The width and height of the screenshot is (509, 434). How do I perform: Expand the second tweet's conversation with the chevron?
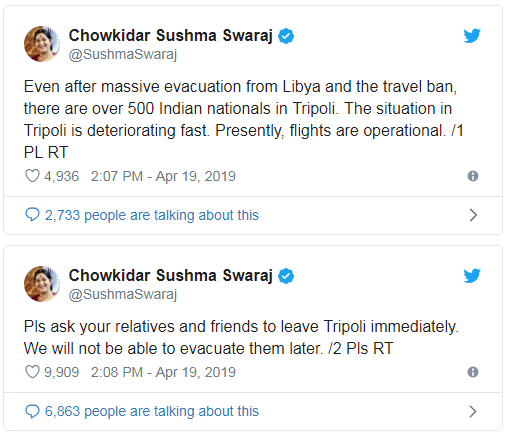click(473, 411)
